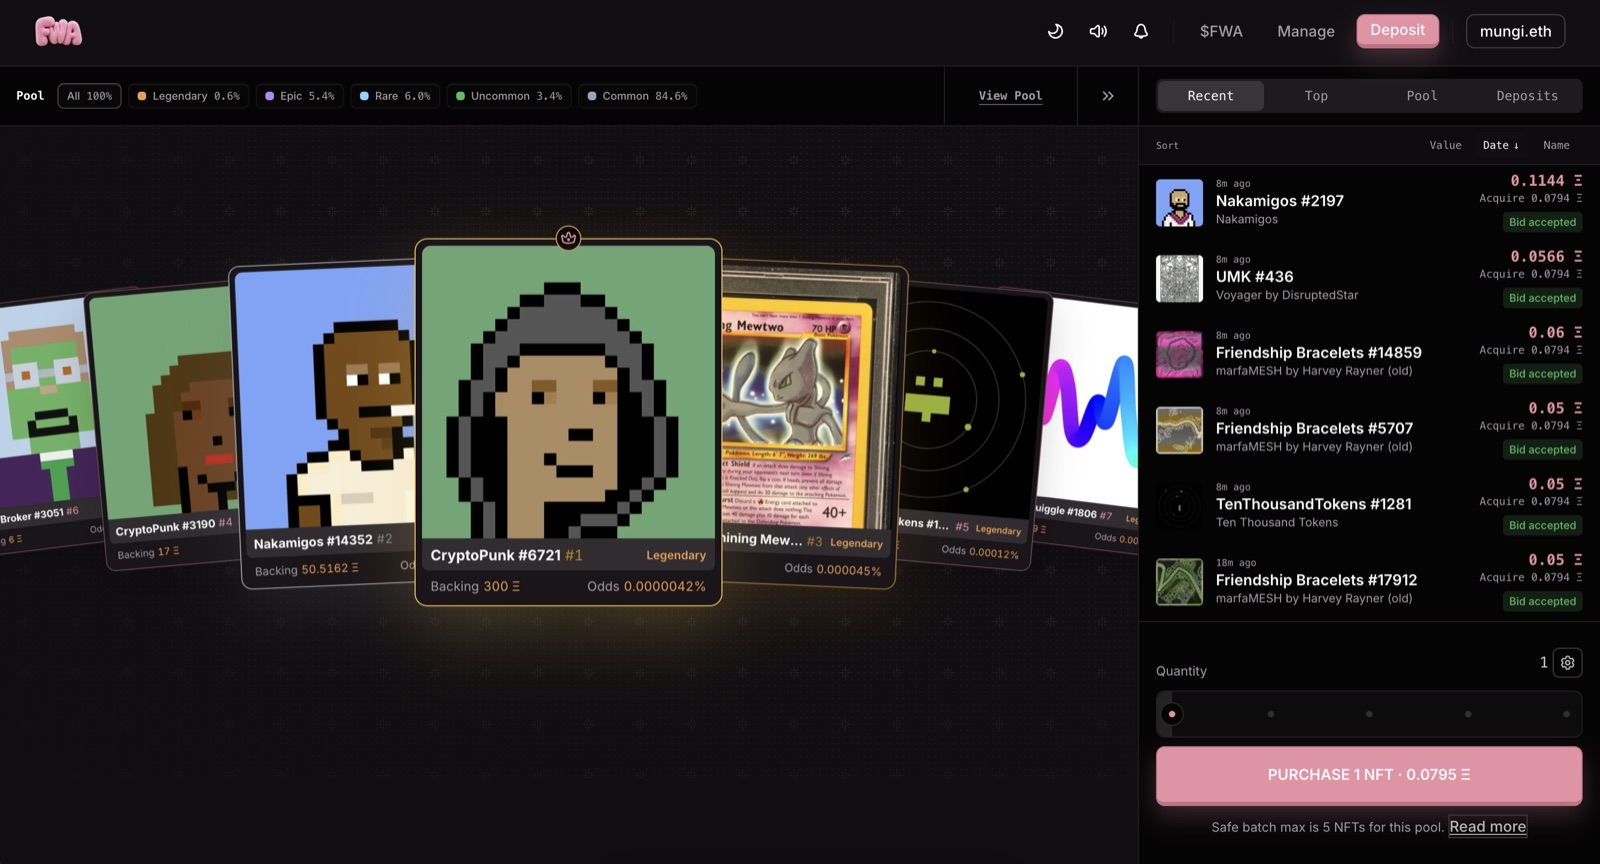The height and width of the screenshot is (864, 1600).
Task: Click Purchase 1 NFT button
Action: (x=1369, y=775)
